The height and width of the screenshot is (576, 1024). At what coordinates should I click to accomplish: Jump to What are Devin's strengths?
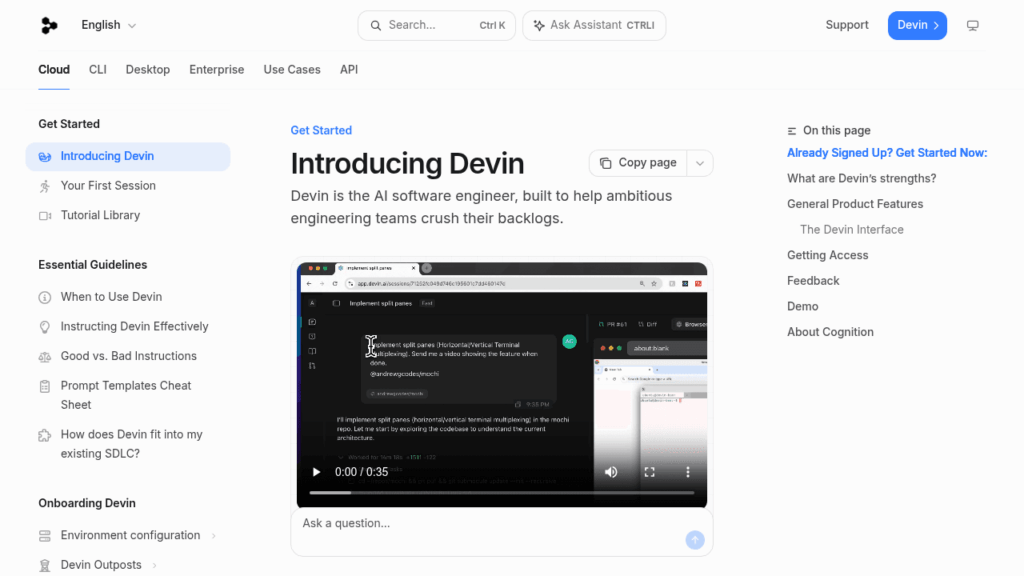pyautogui.click(x=861, y=178)
